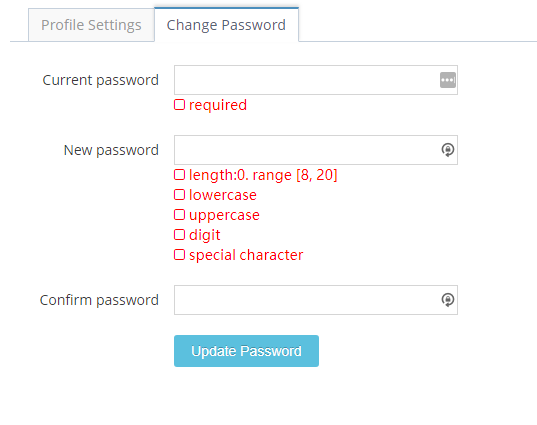Image resolution: width=537 pixels, height=425 pixels.
Task: Switch to the Profile Settings tab
Action: [91, 25]
